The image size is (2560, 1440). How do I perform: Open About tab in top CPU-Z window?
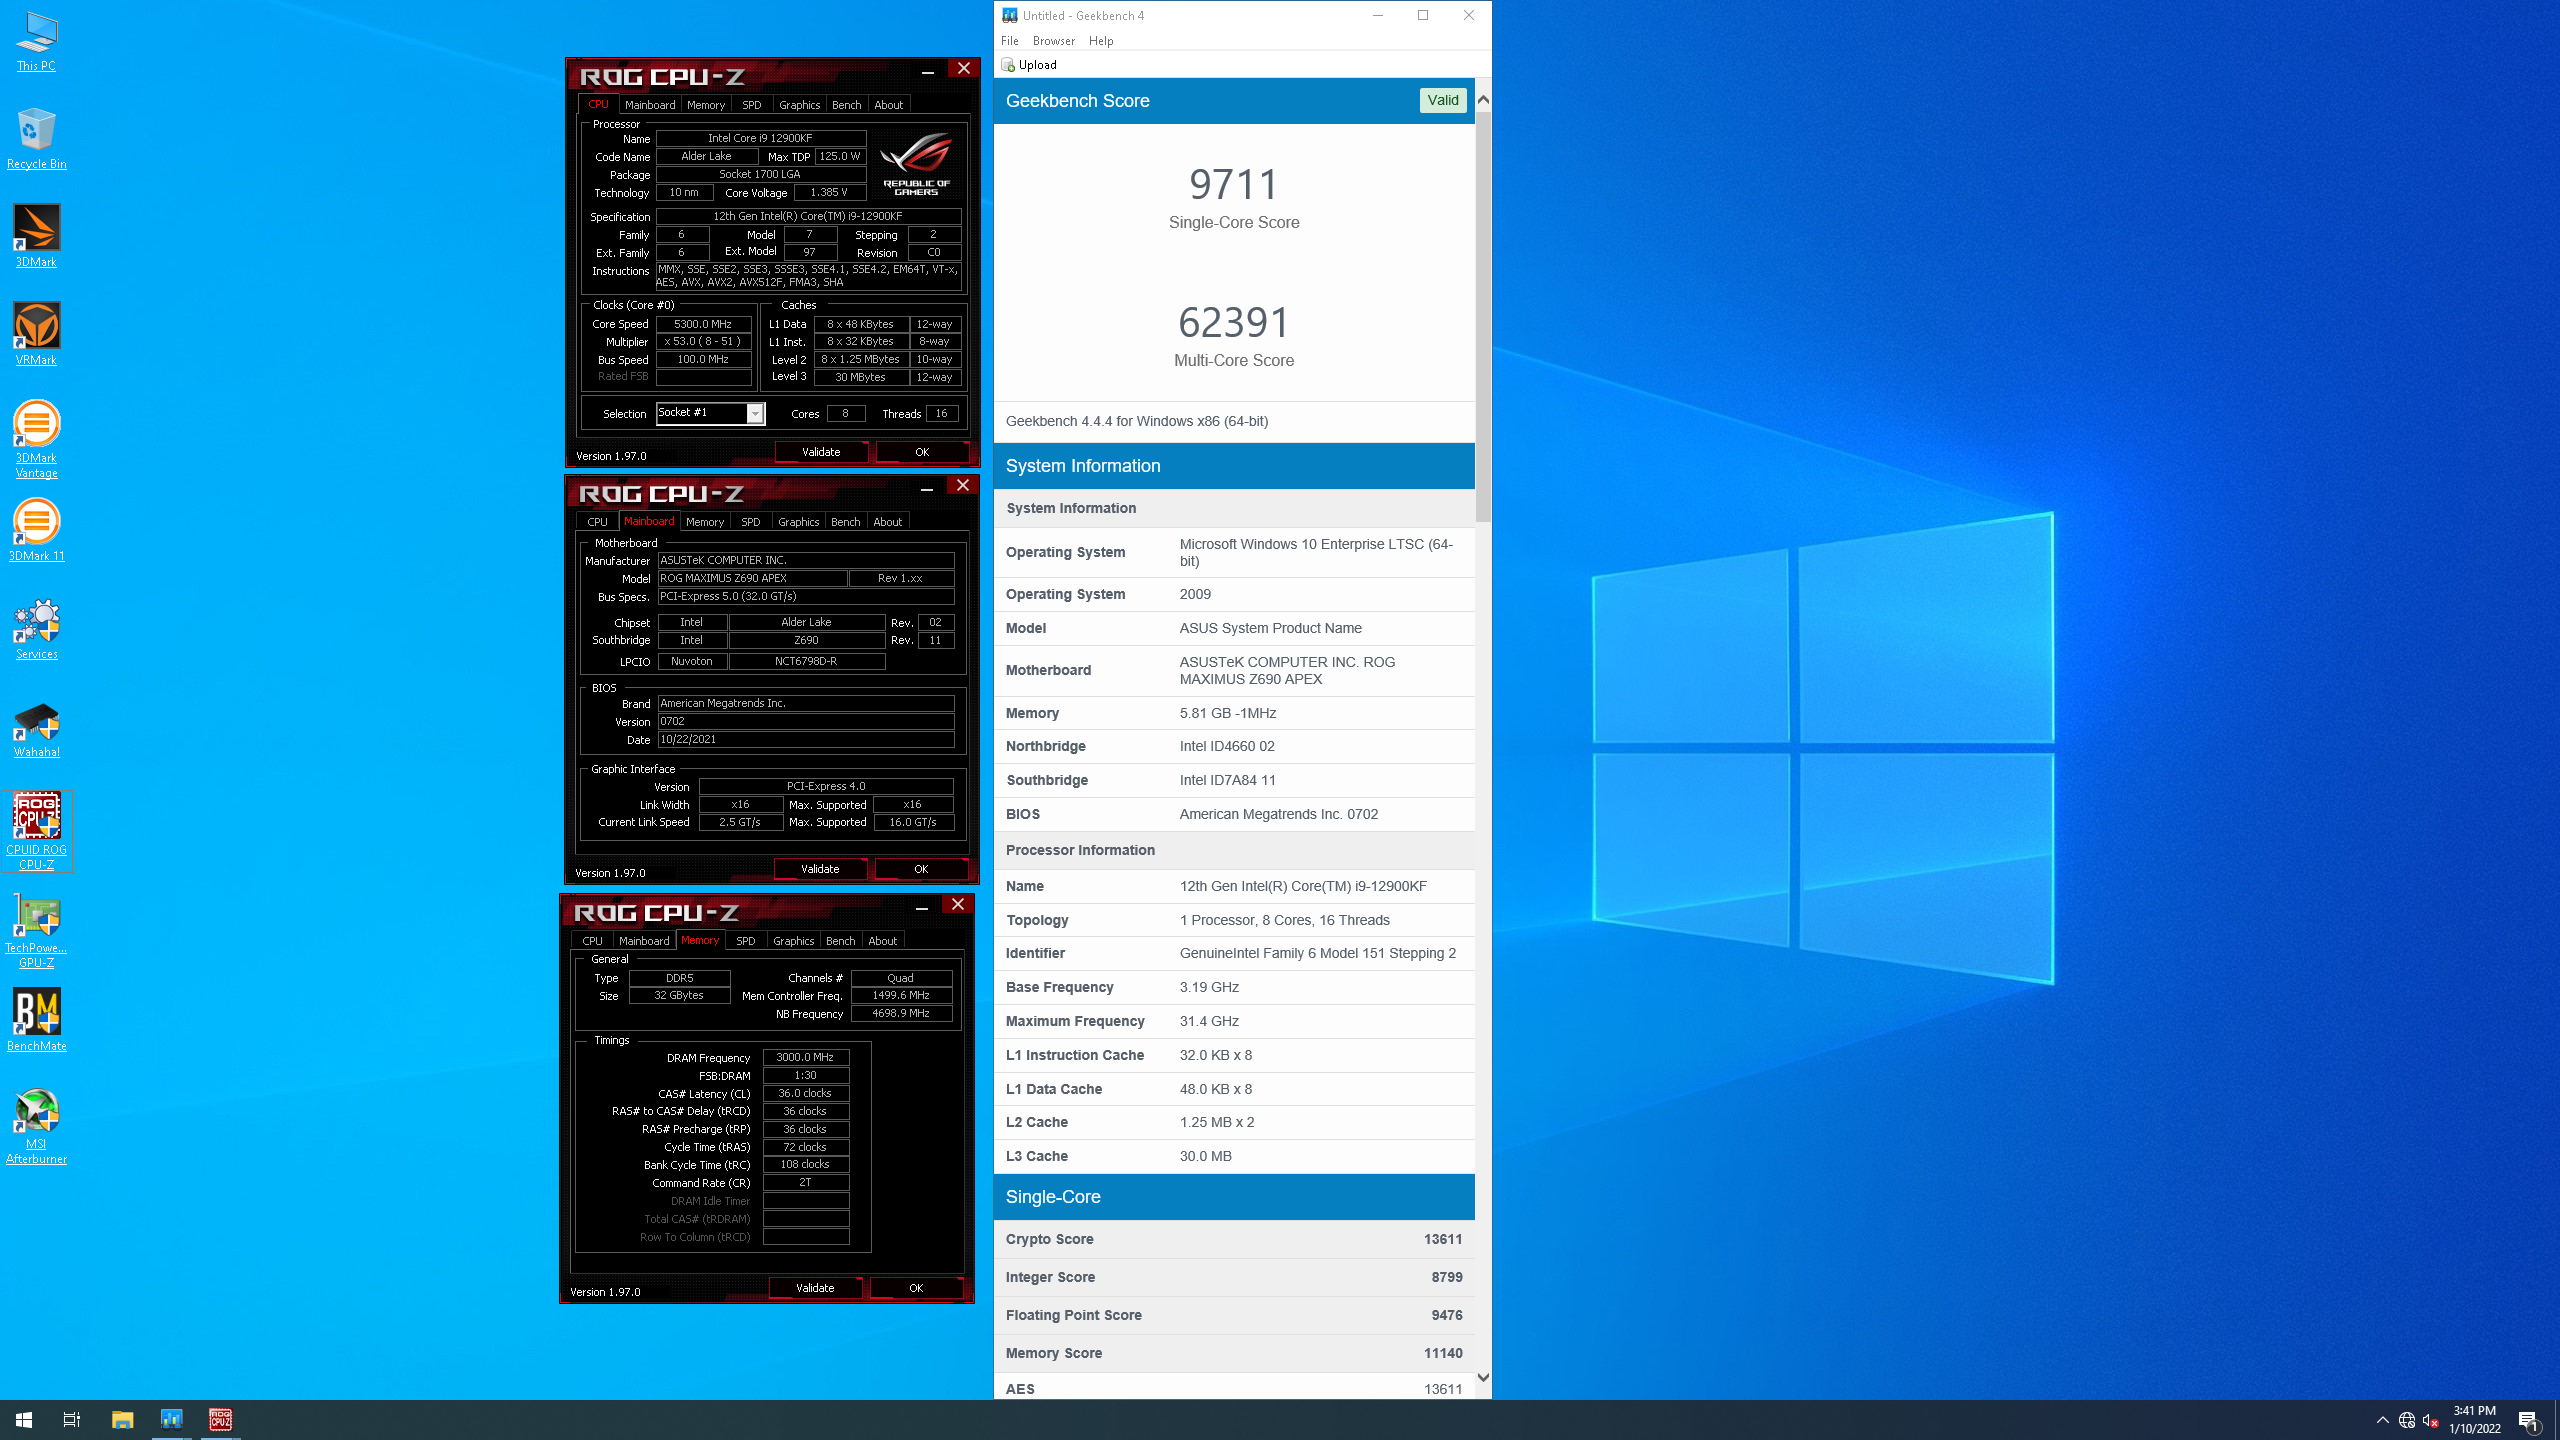[x=889, y=105]
